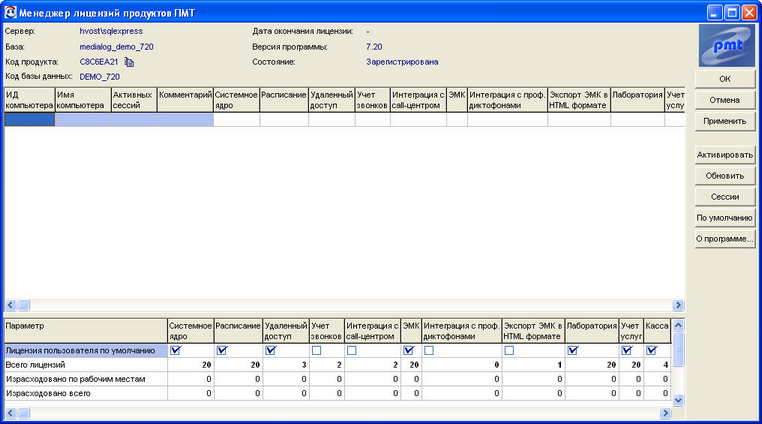Check default license for Интеграция с проф. диктофонами
762x424 pixels.
(x=429, y=350)
